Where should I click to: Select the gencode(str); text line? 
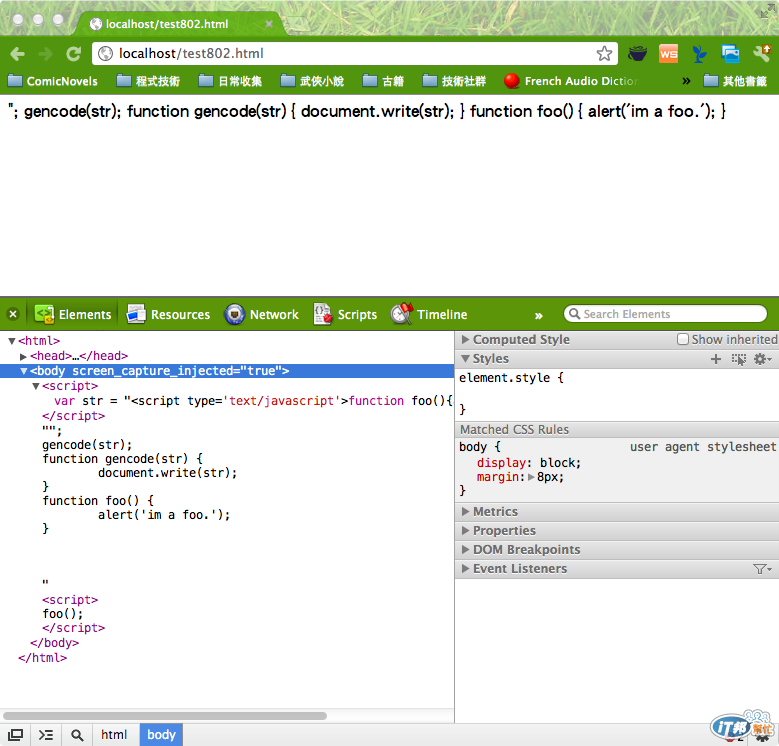coord(87,445)
